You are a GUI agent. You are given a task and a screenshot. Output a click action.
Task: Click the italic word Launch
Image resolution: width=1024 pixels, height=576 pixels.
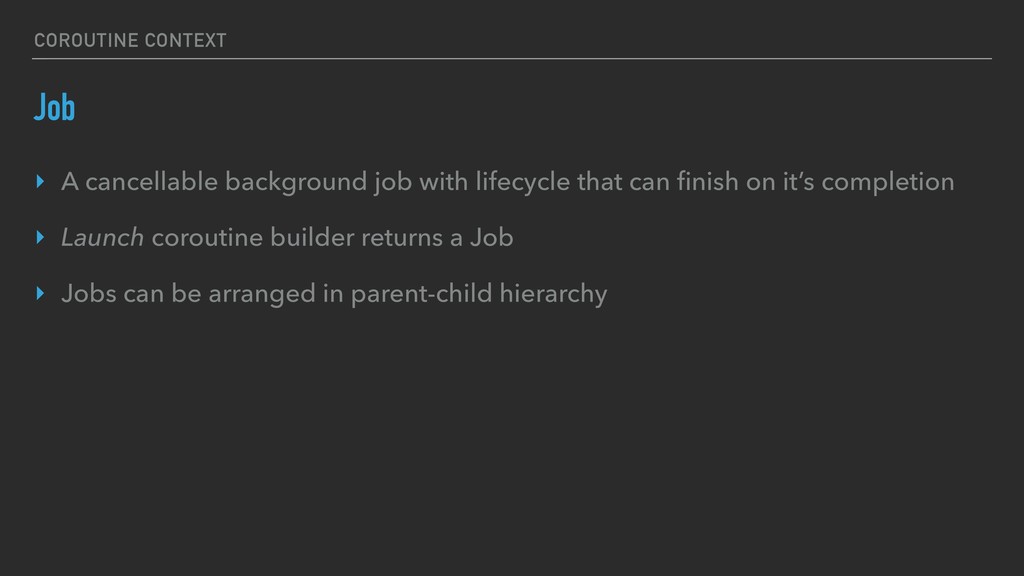(x=102, y=238)
